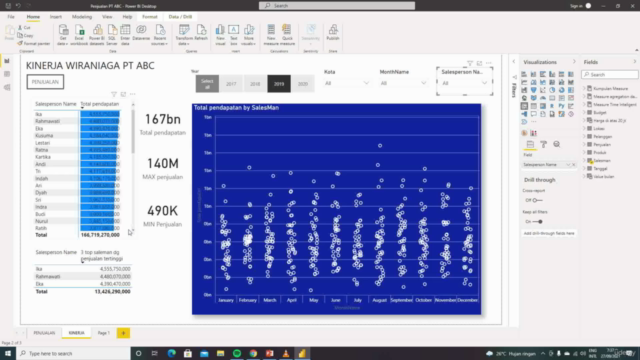Switch to Model view in left sidebar

pos(7,87)
